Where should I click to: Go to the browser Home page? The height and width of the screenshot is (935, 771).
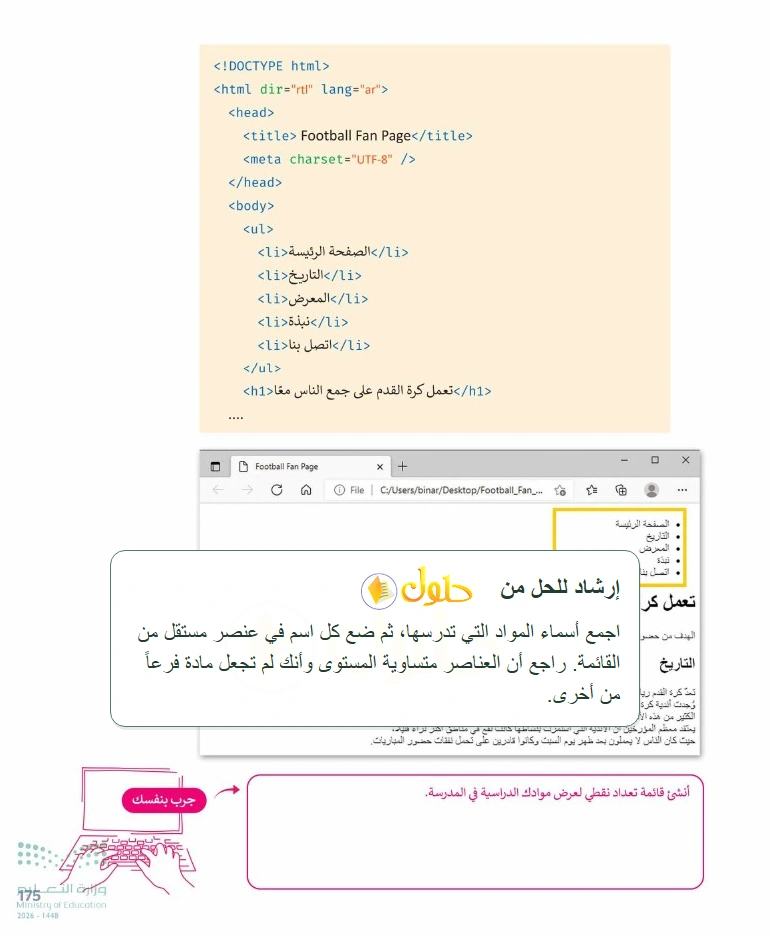point(306,490)
